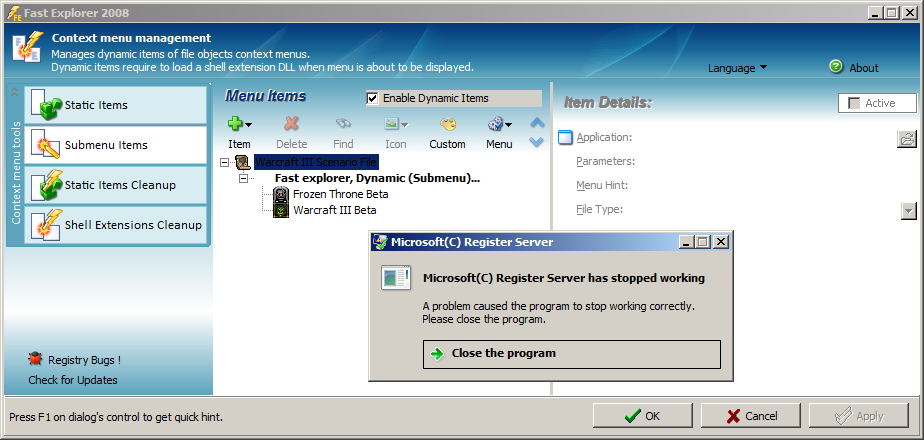Move item down with blue arrow
Viewport: 924px width, 440px height.
[536, 142]
